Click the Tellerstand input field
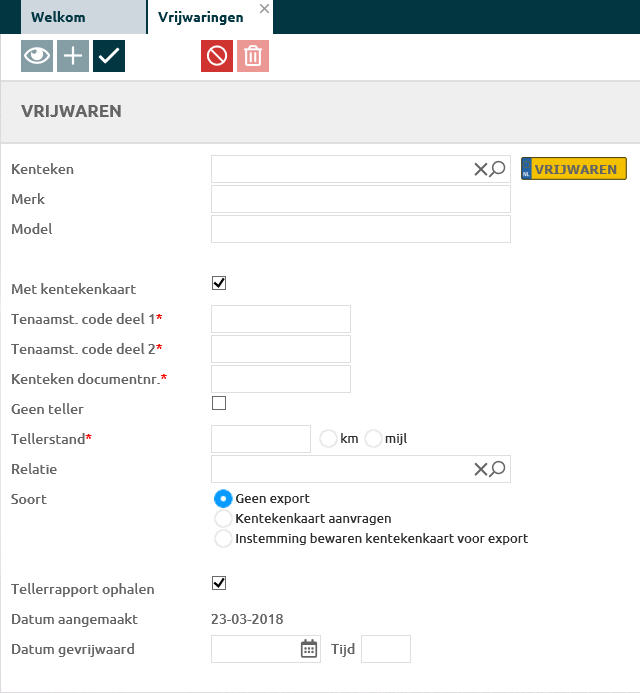Image resolution: width=640 pixels, height=693 pixels. [x=261, y=439]
